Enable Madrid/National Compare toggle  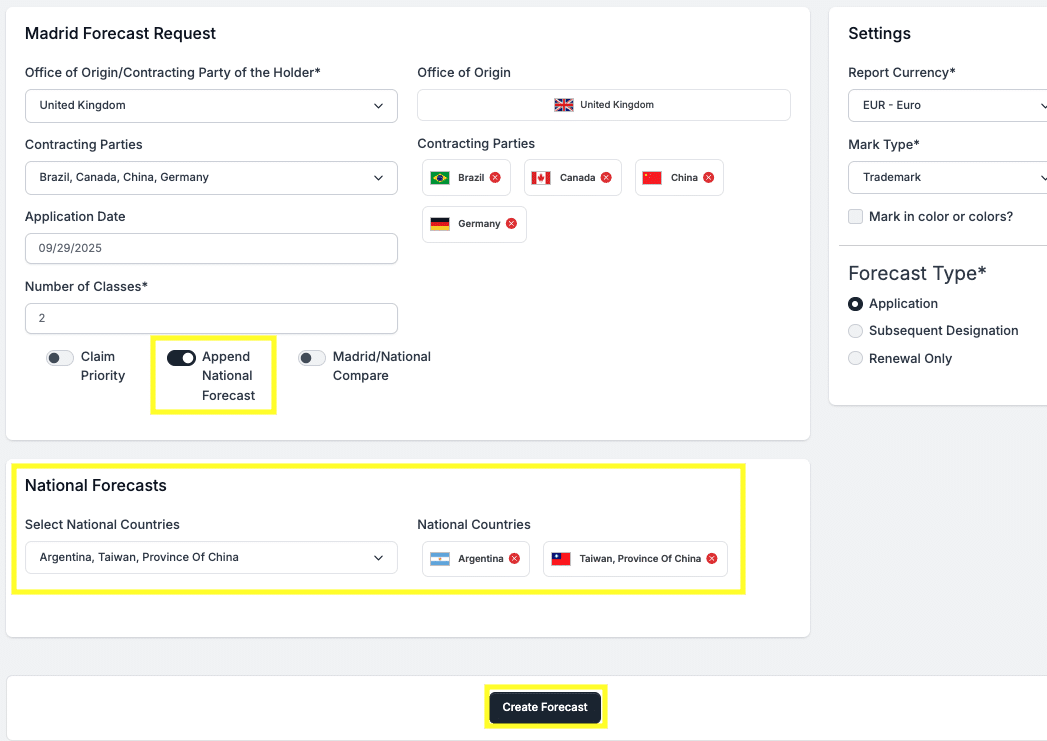pyautogui.click(x=312, y=358)
